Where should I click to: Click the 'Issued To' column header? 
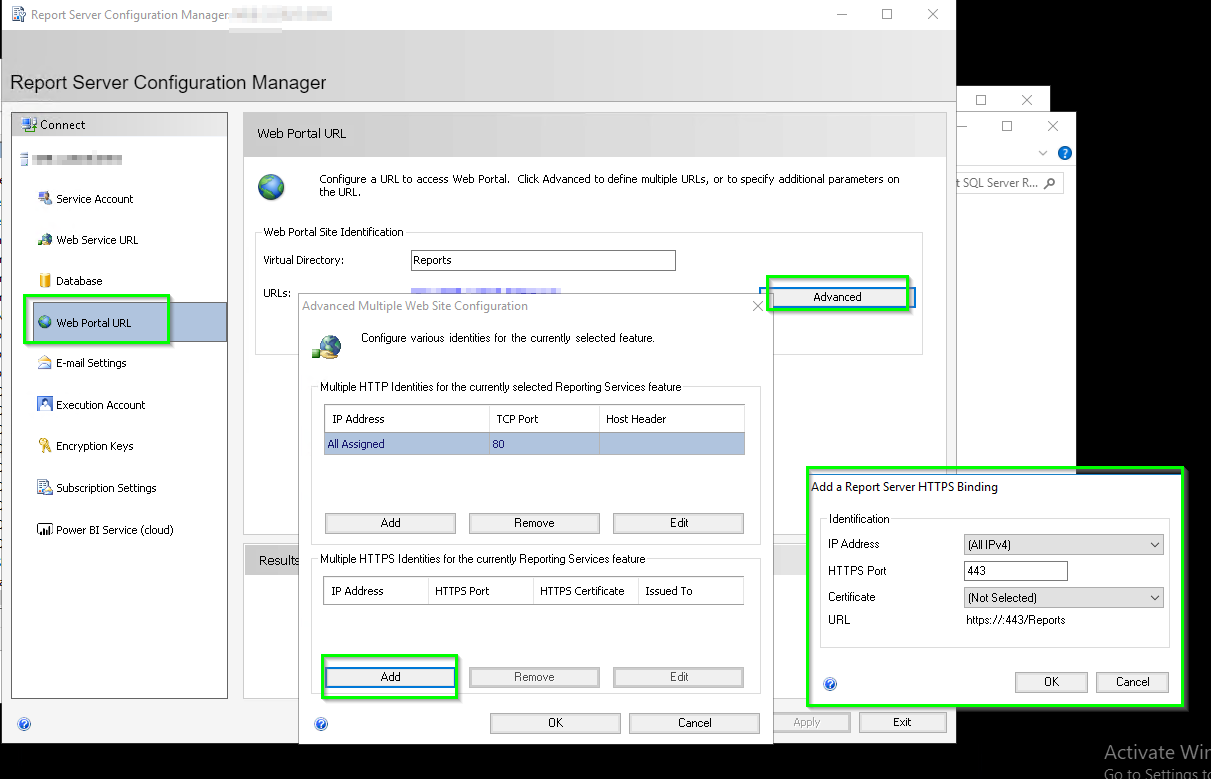pyautogui.click(x=691, y=591)
